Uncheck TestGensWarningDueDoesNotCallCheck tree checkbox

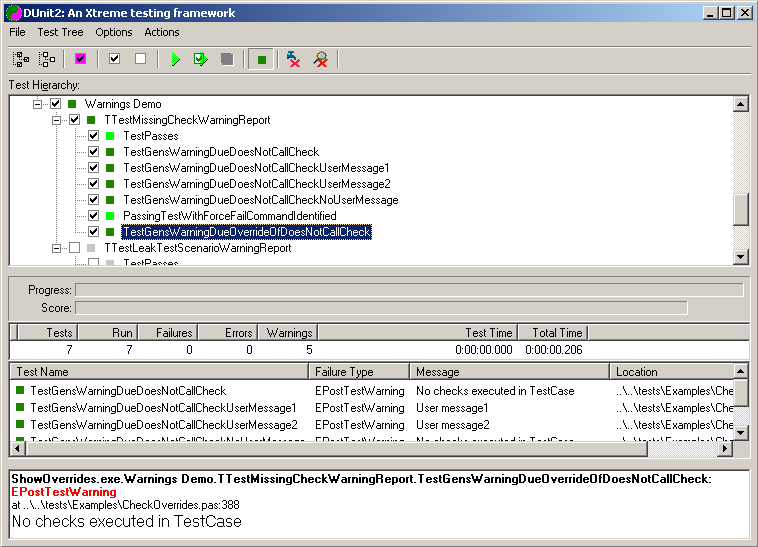click(x=93, y=152)
